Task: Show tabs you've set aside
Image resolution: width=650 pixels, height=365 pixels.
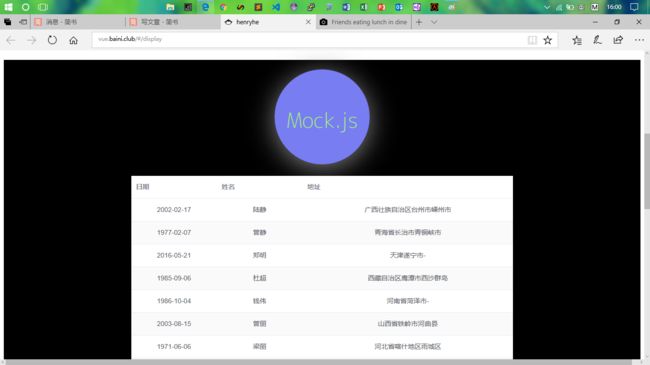Action: click(x=8, y=22)
